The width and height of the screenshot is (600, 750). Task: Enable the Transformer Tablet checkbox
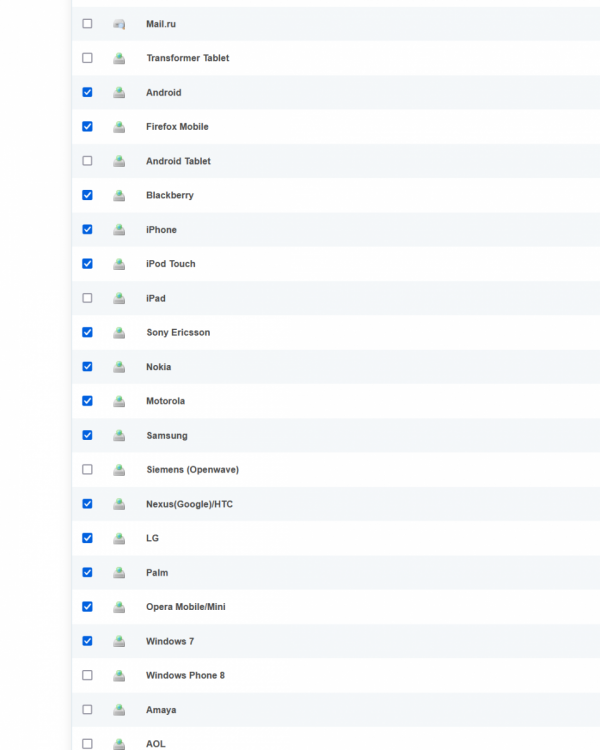coord(87,58)
